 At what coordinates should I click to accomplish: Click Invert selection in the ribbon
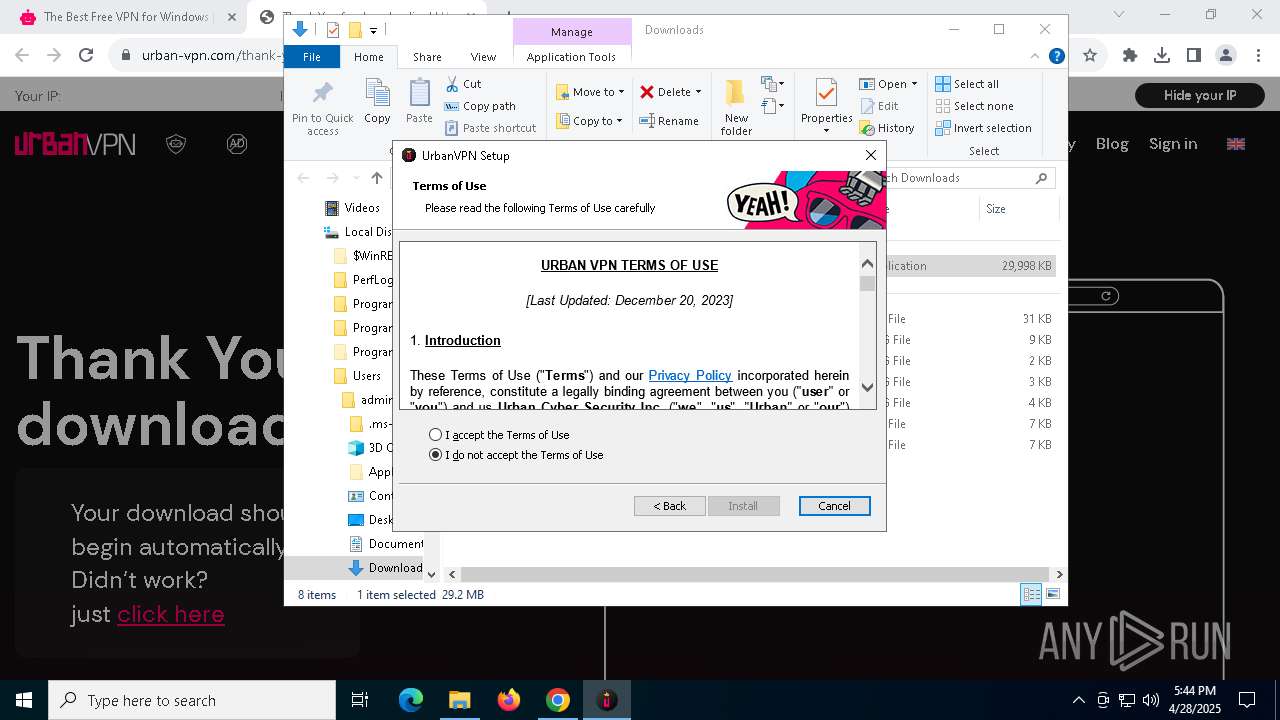coord(983,128)
